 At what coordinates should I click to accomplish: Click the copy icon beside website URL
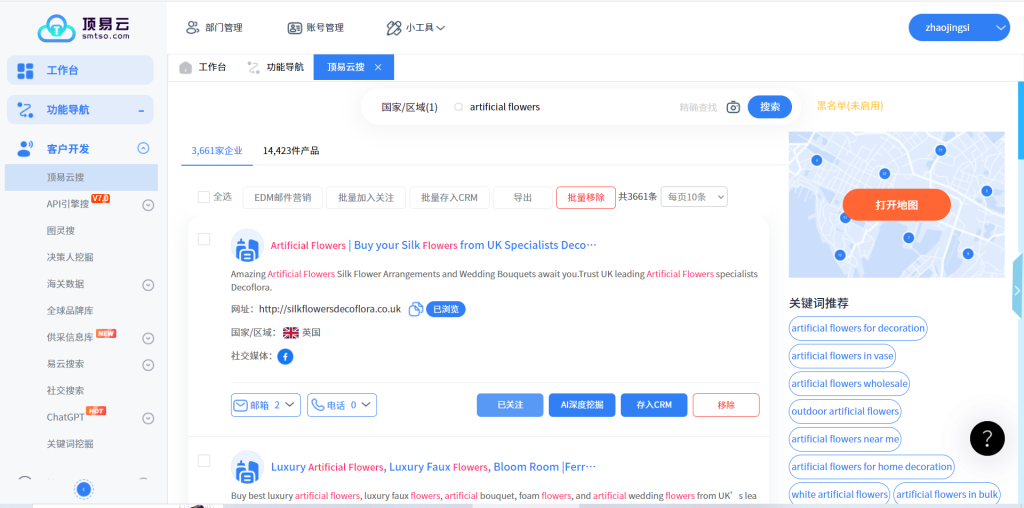tap(415, 309)
